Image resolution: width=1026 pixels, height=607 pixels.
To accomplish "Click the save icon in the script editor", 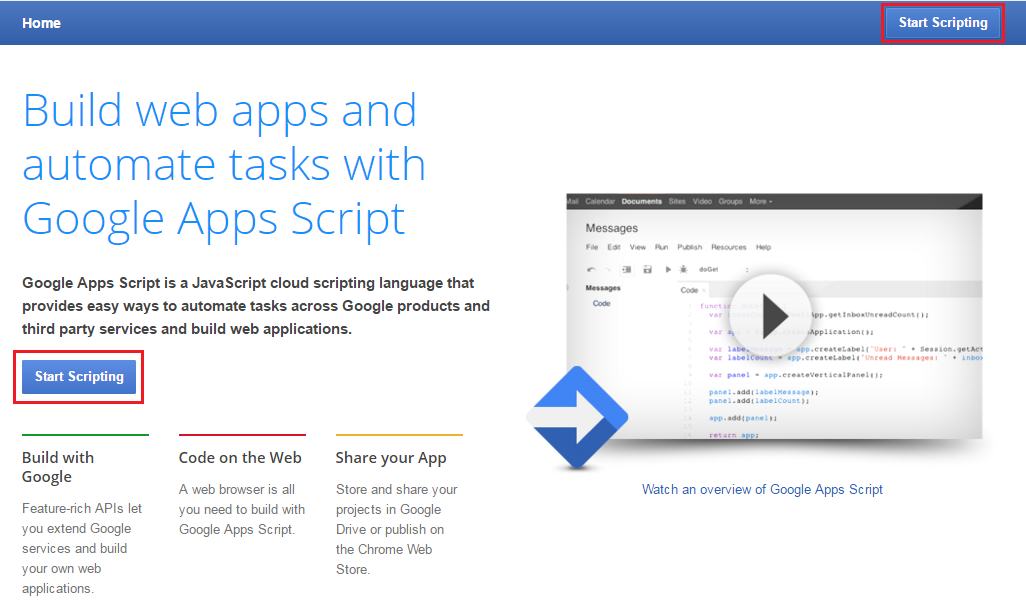I will click(648, 270).
